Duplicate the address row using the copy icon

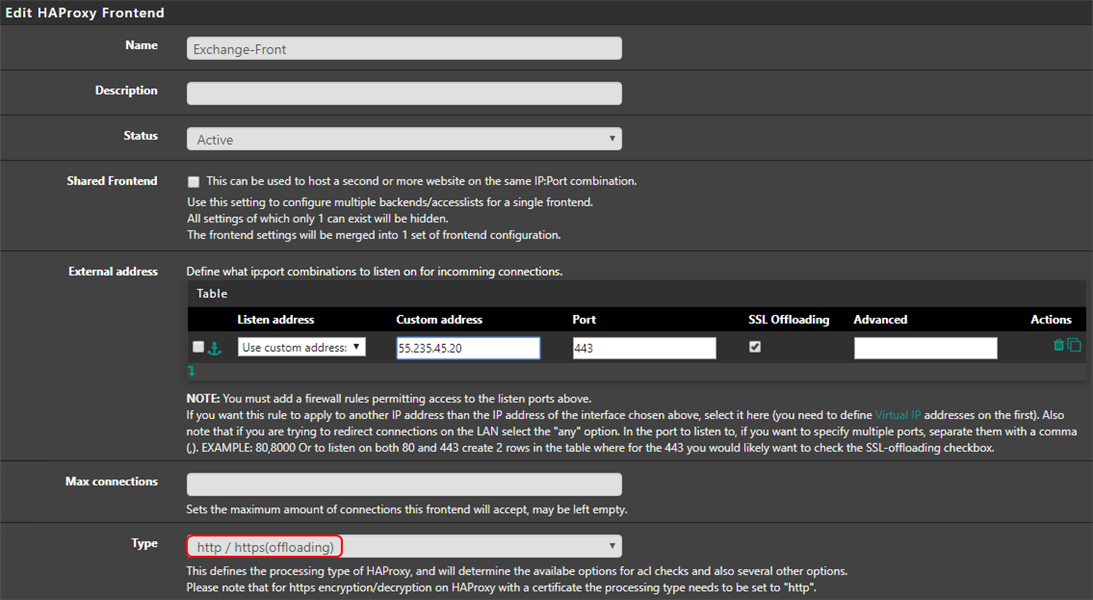(x=1074, y=345)
